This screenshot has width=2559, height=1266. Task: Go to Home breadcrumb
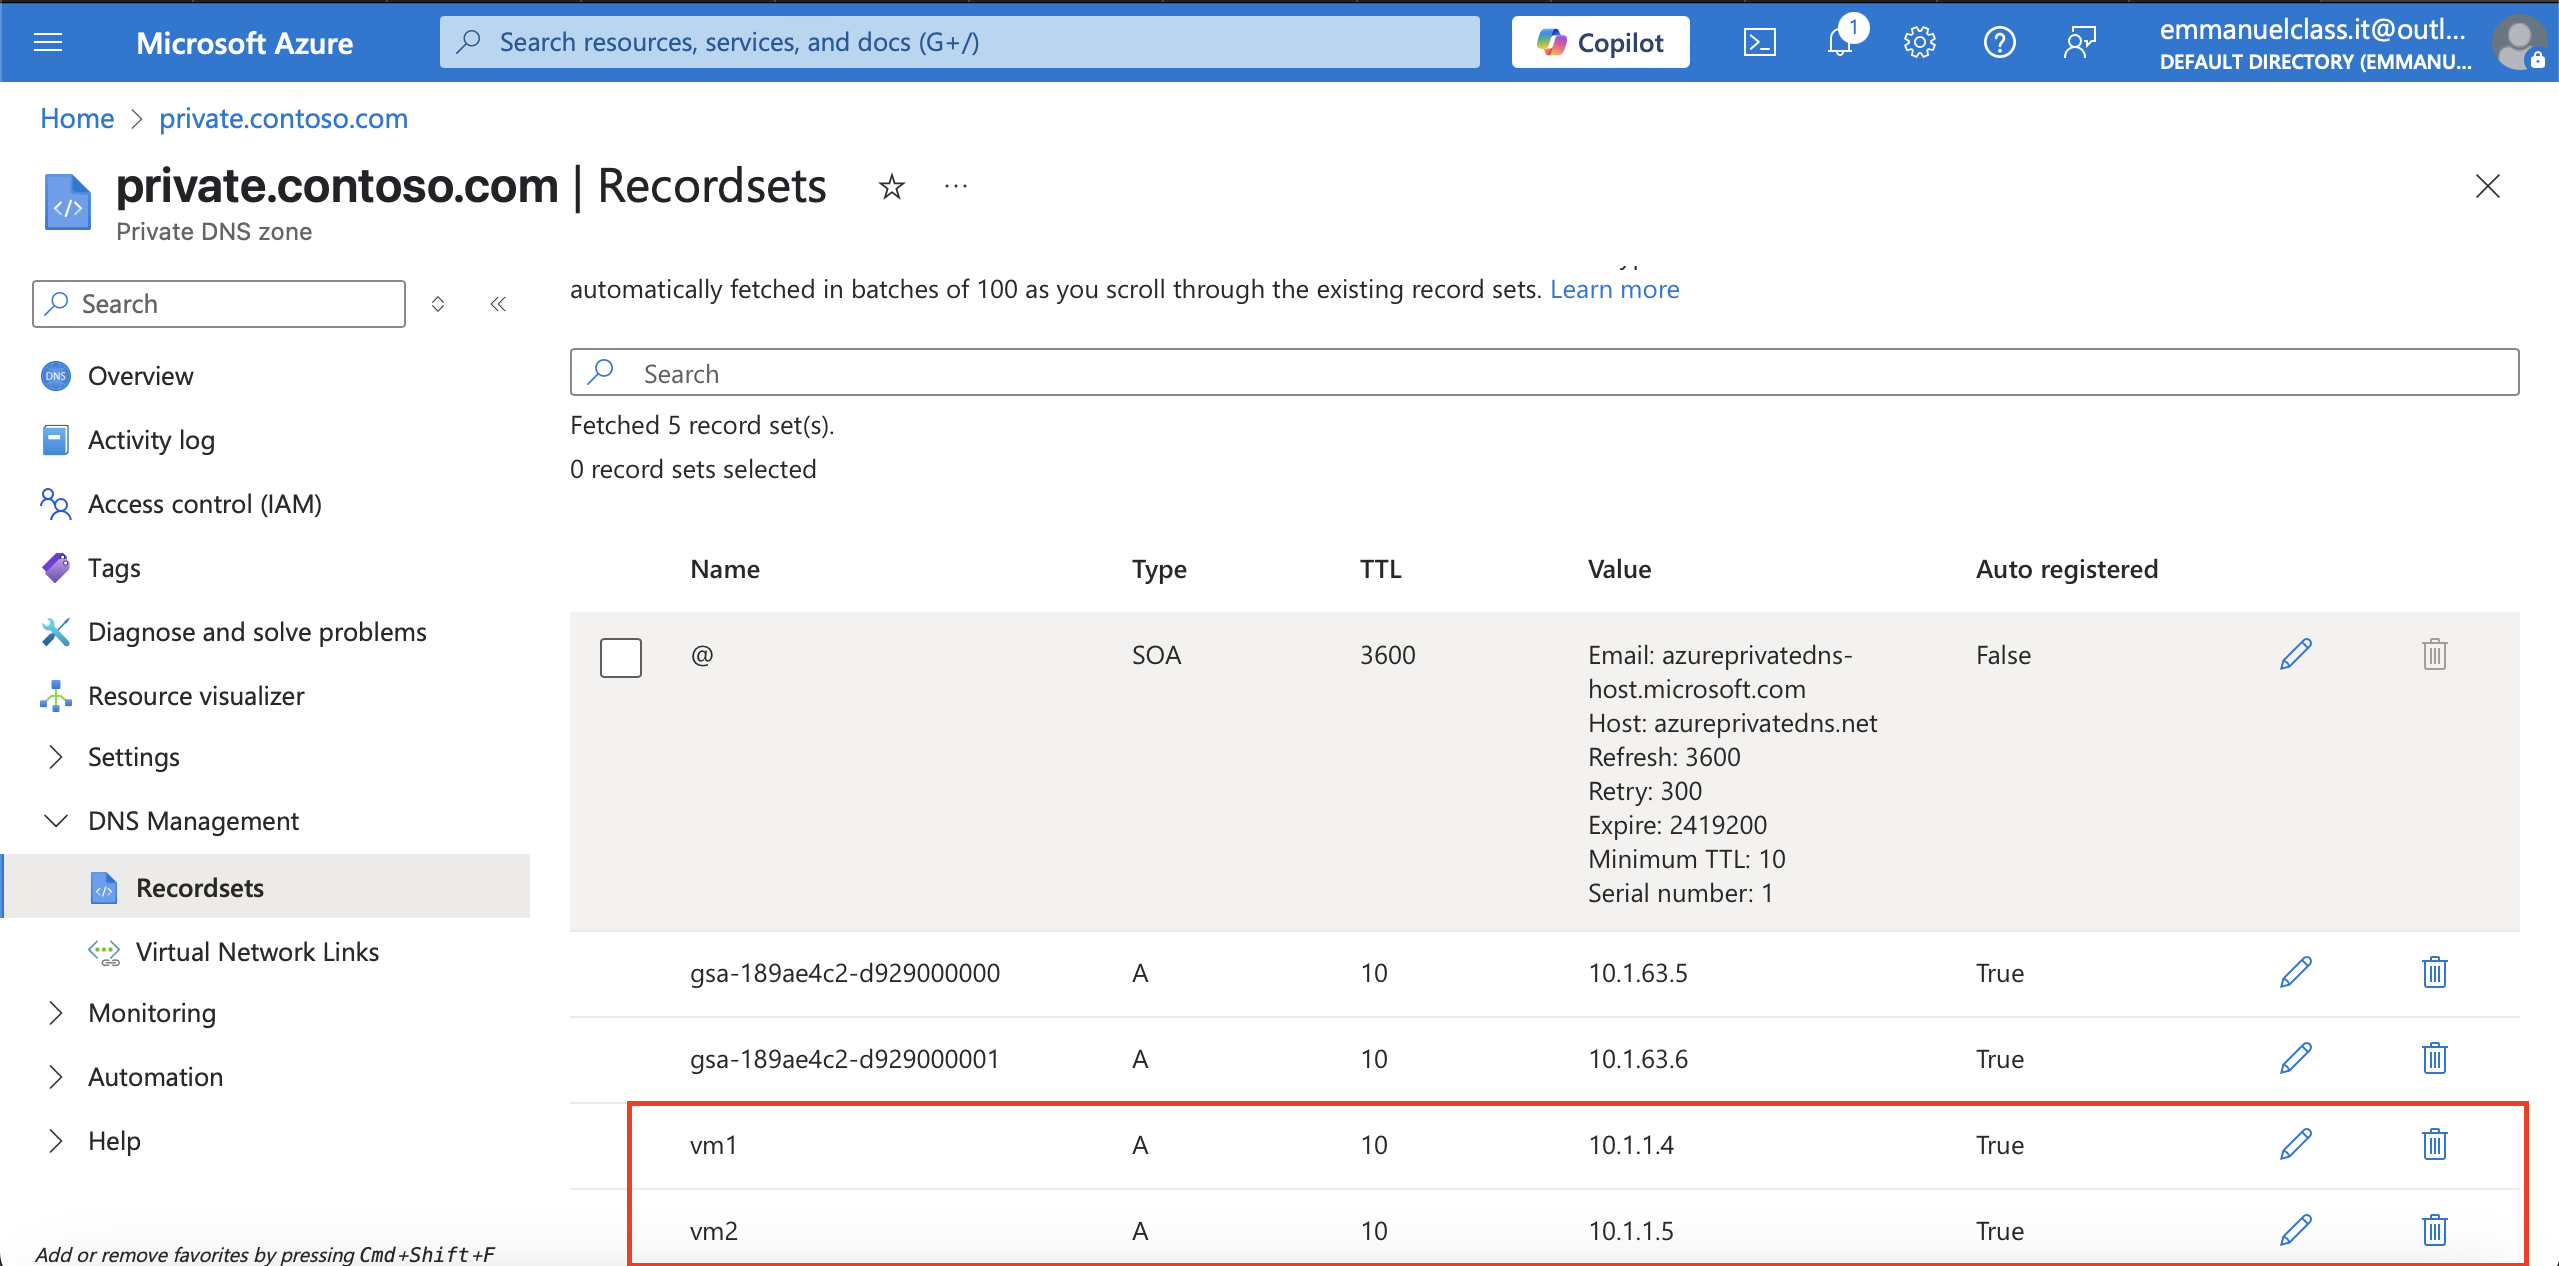(77, 118)
